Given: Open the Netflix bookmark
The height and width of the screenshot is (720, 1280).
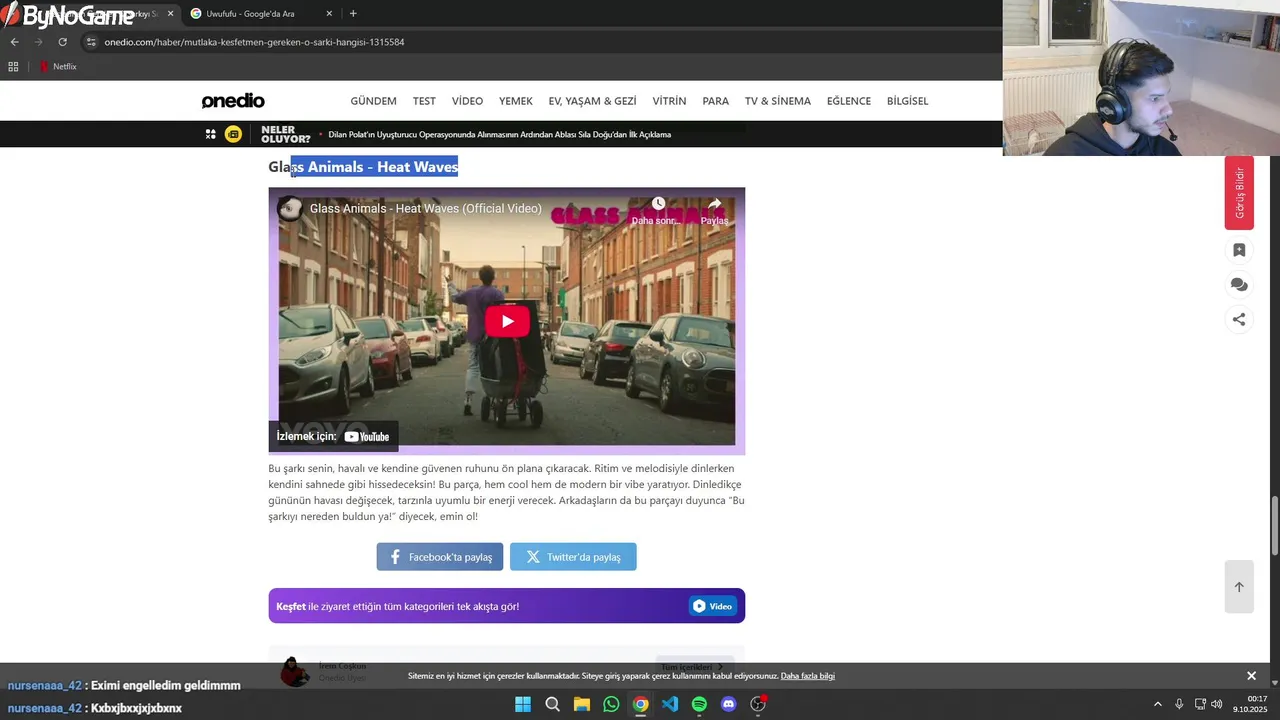Looking at the screenshot, I should (x=58, y=67).
